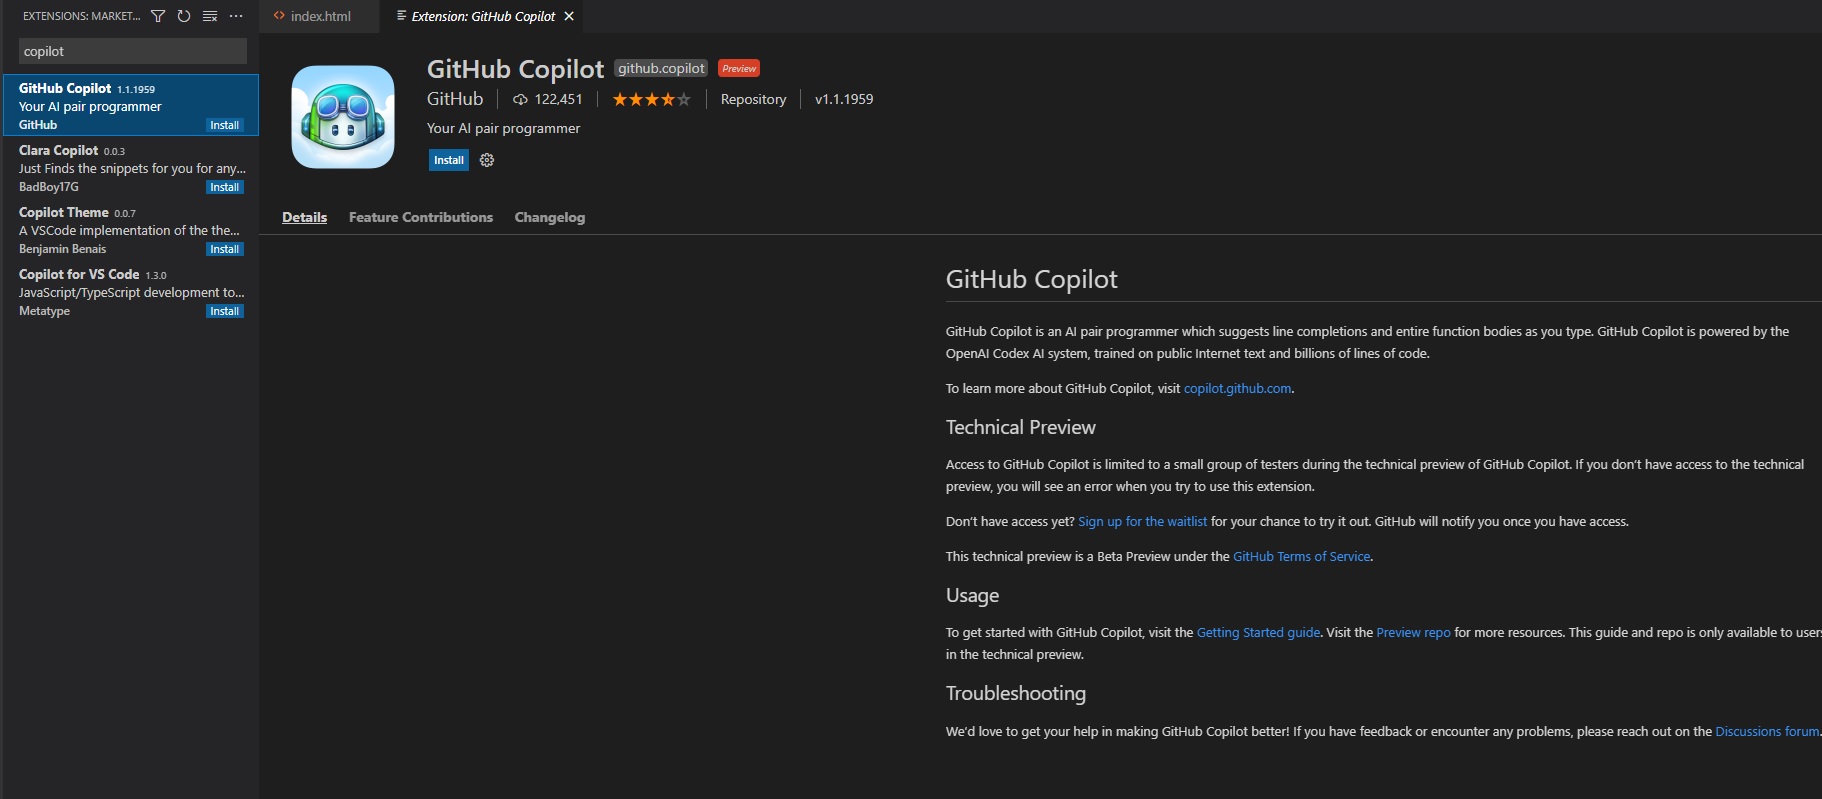Click the Metatype publisher name
Screen dimensions: 1822x799
pos(44,311)
